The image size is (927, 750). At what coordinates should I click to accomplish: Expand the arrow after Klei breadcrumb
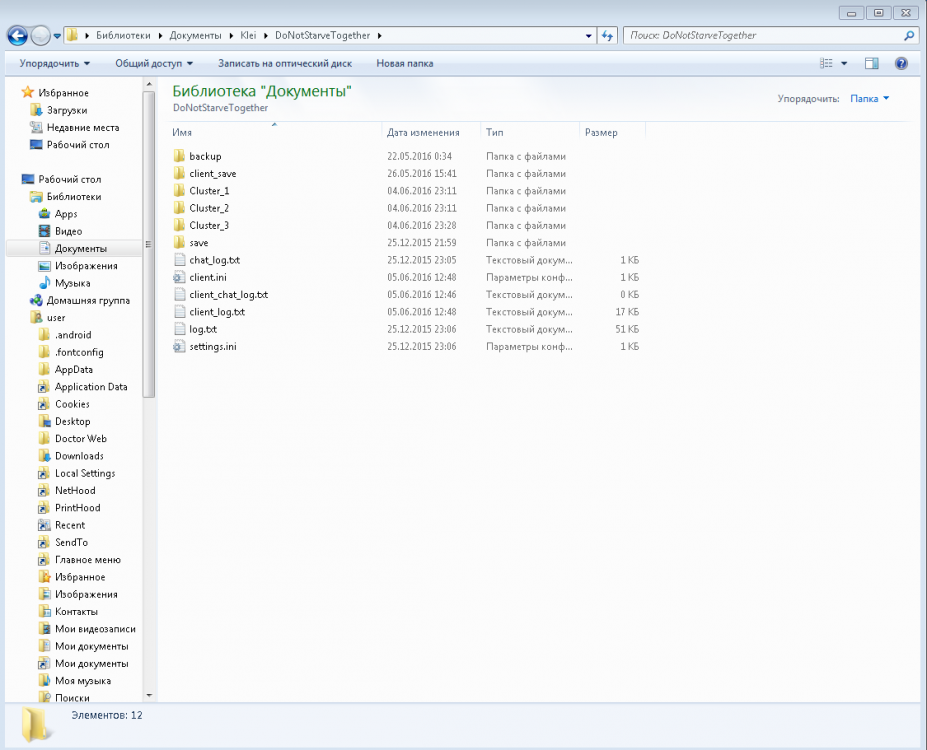(x=266, y=35)
